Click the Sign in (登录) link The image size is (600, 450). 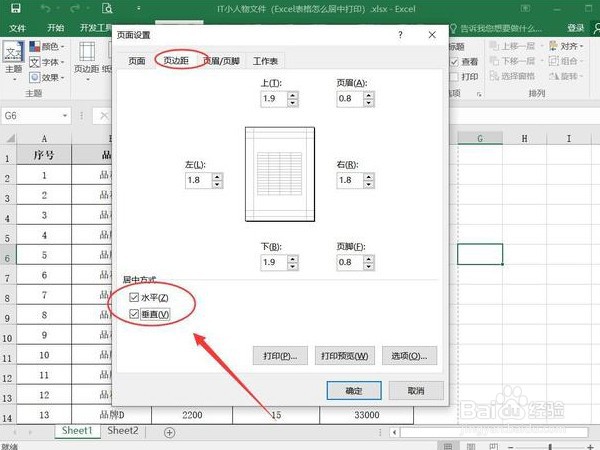[x=575, y=28]
